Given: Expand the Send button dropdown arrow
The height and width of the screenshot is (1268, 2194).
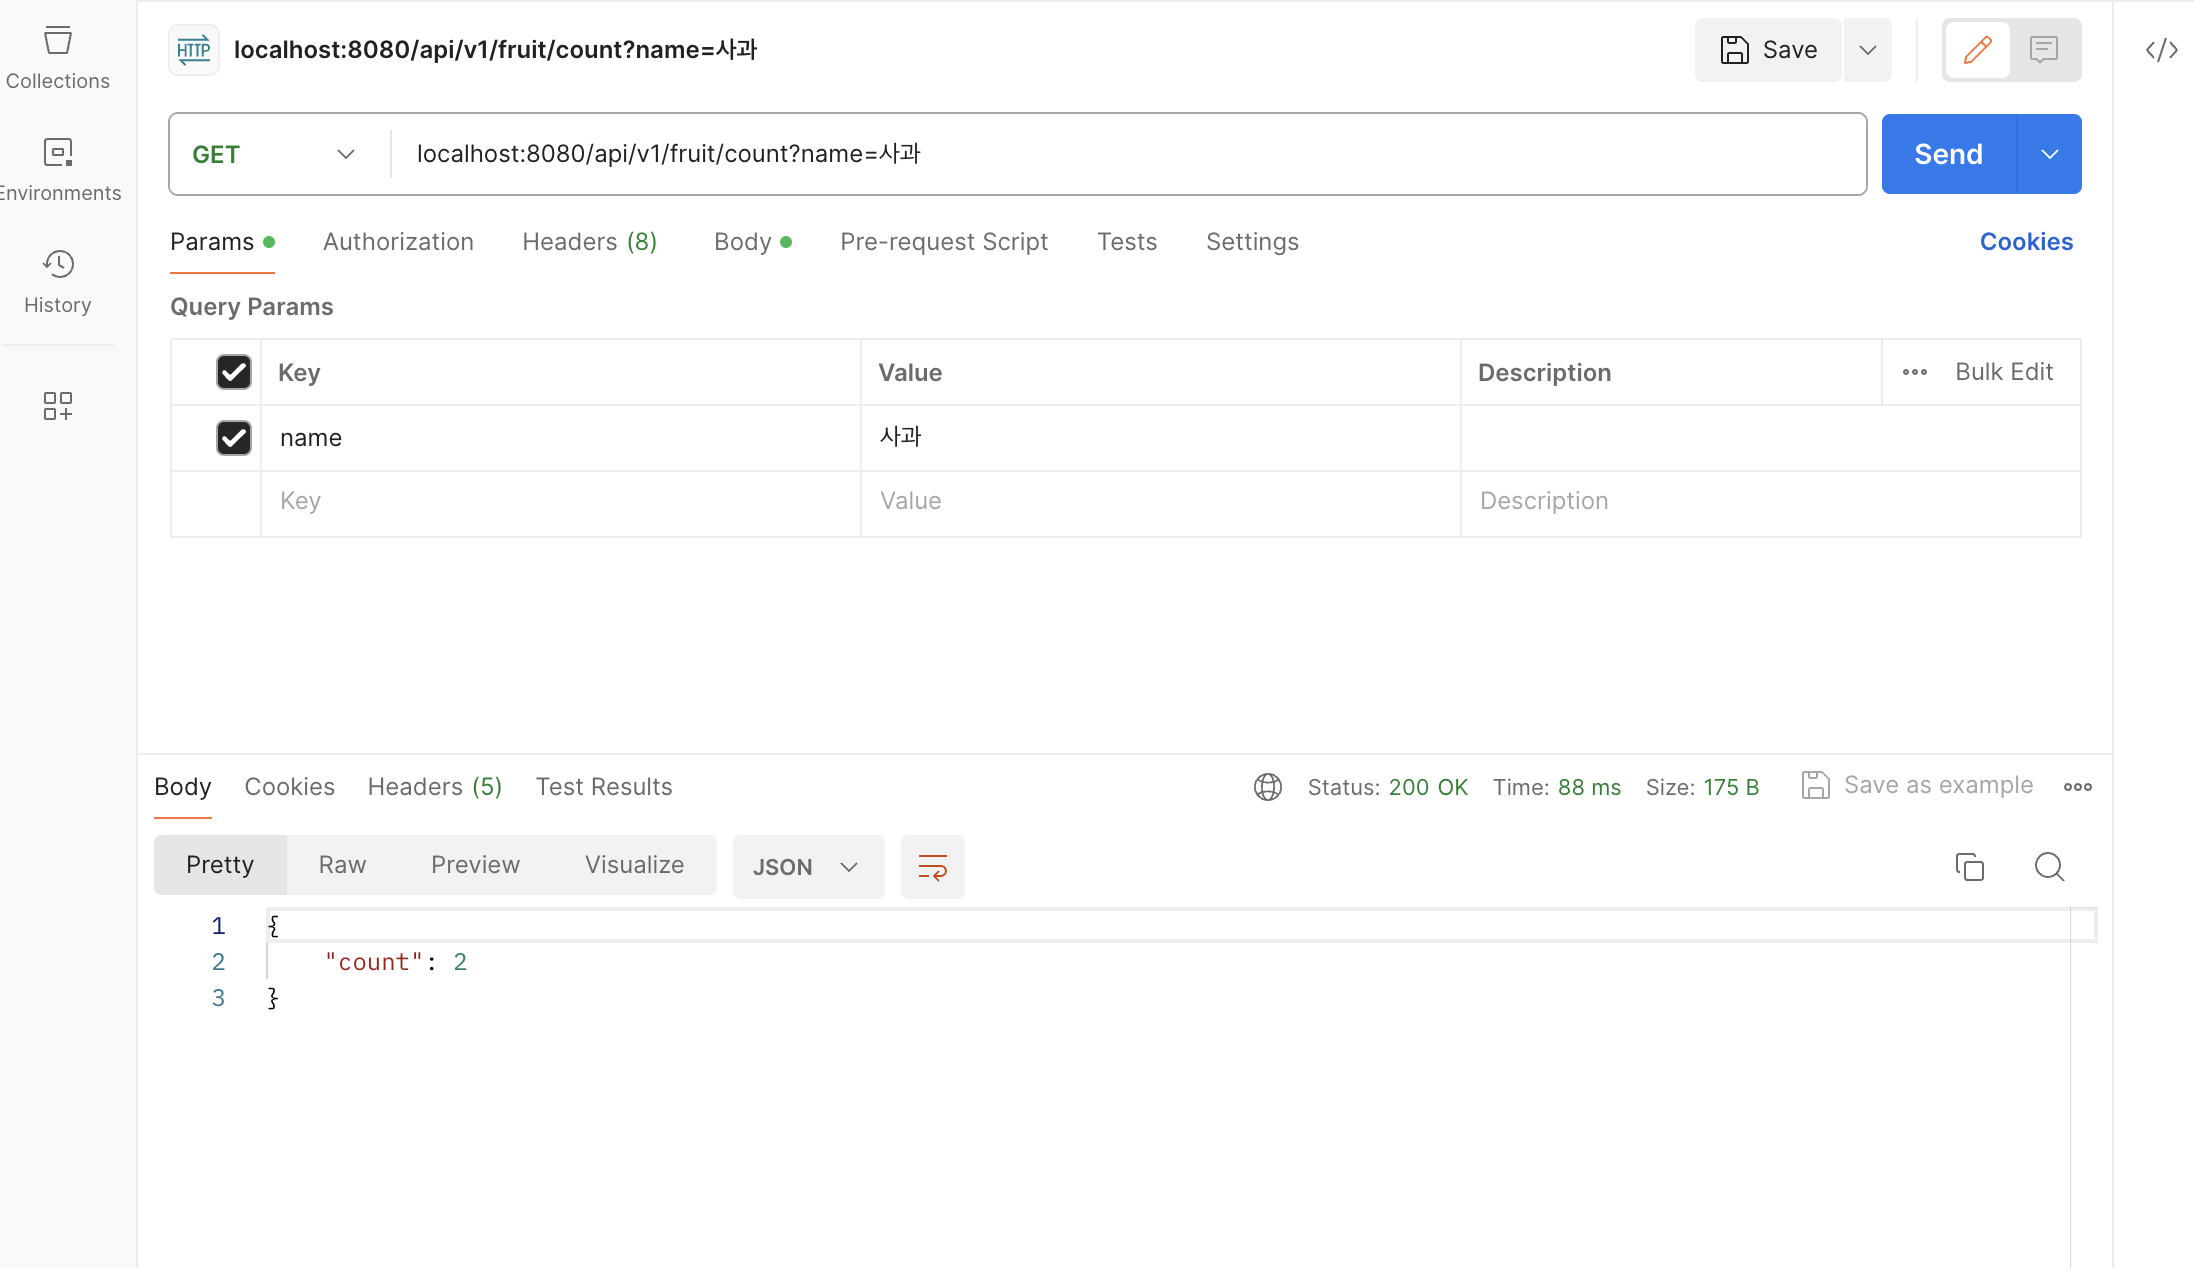Looking at the screenshot, I should pos(2050,154).
